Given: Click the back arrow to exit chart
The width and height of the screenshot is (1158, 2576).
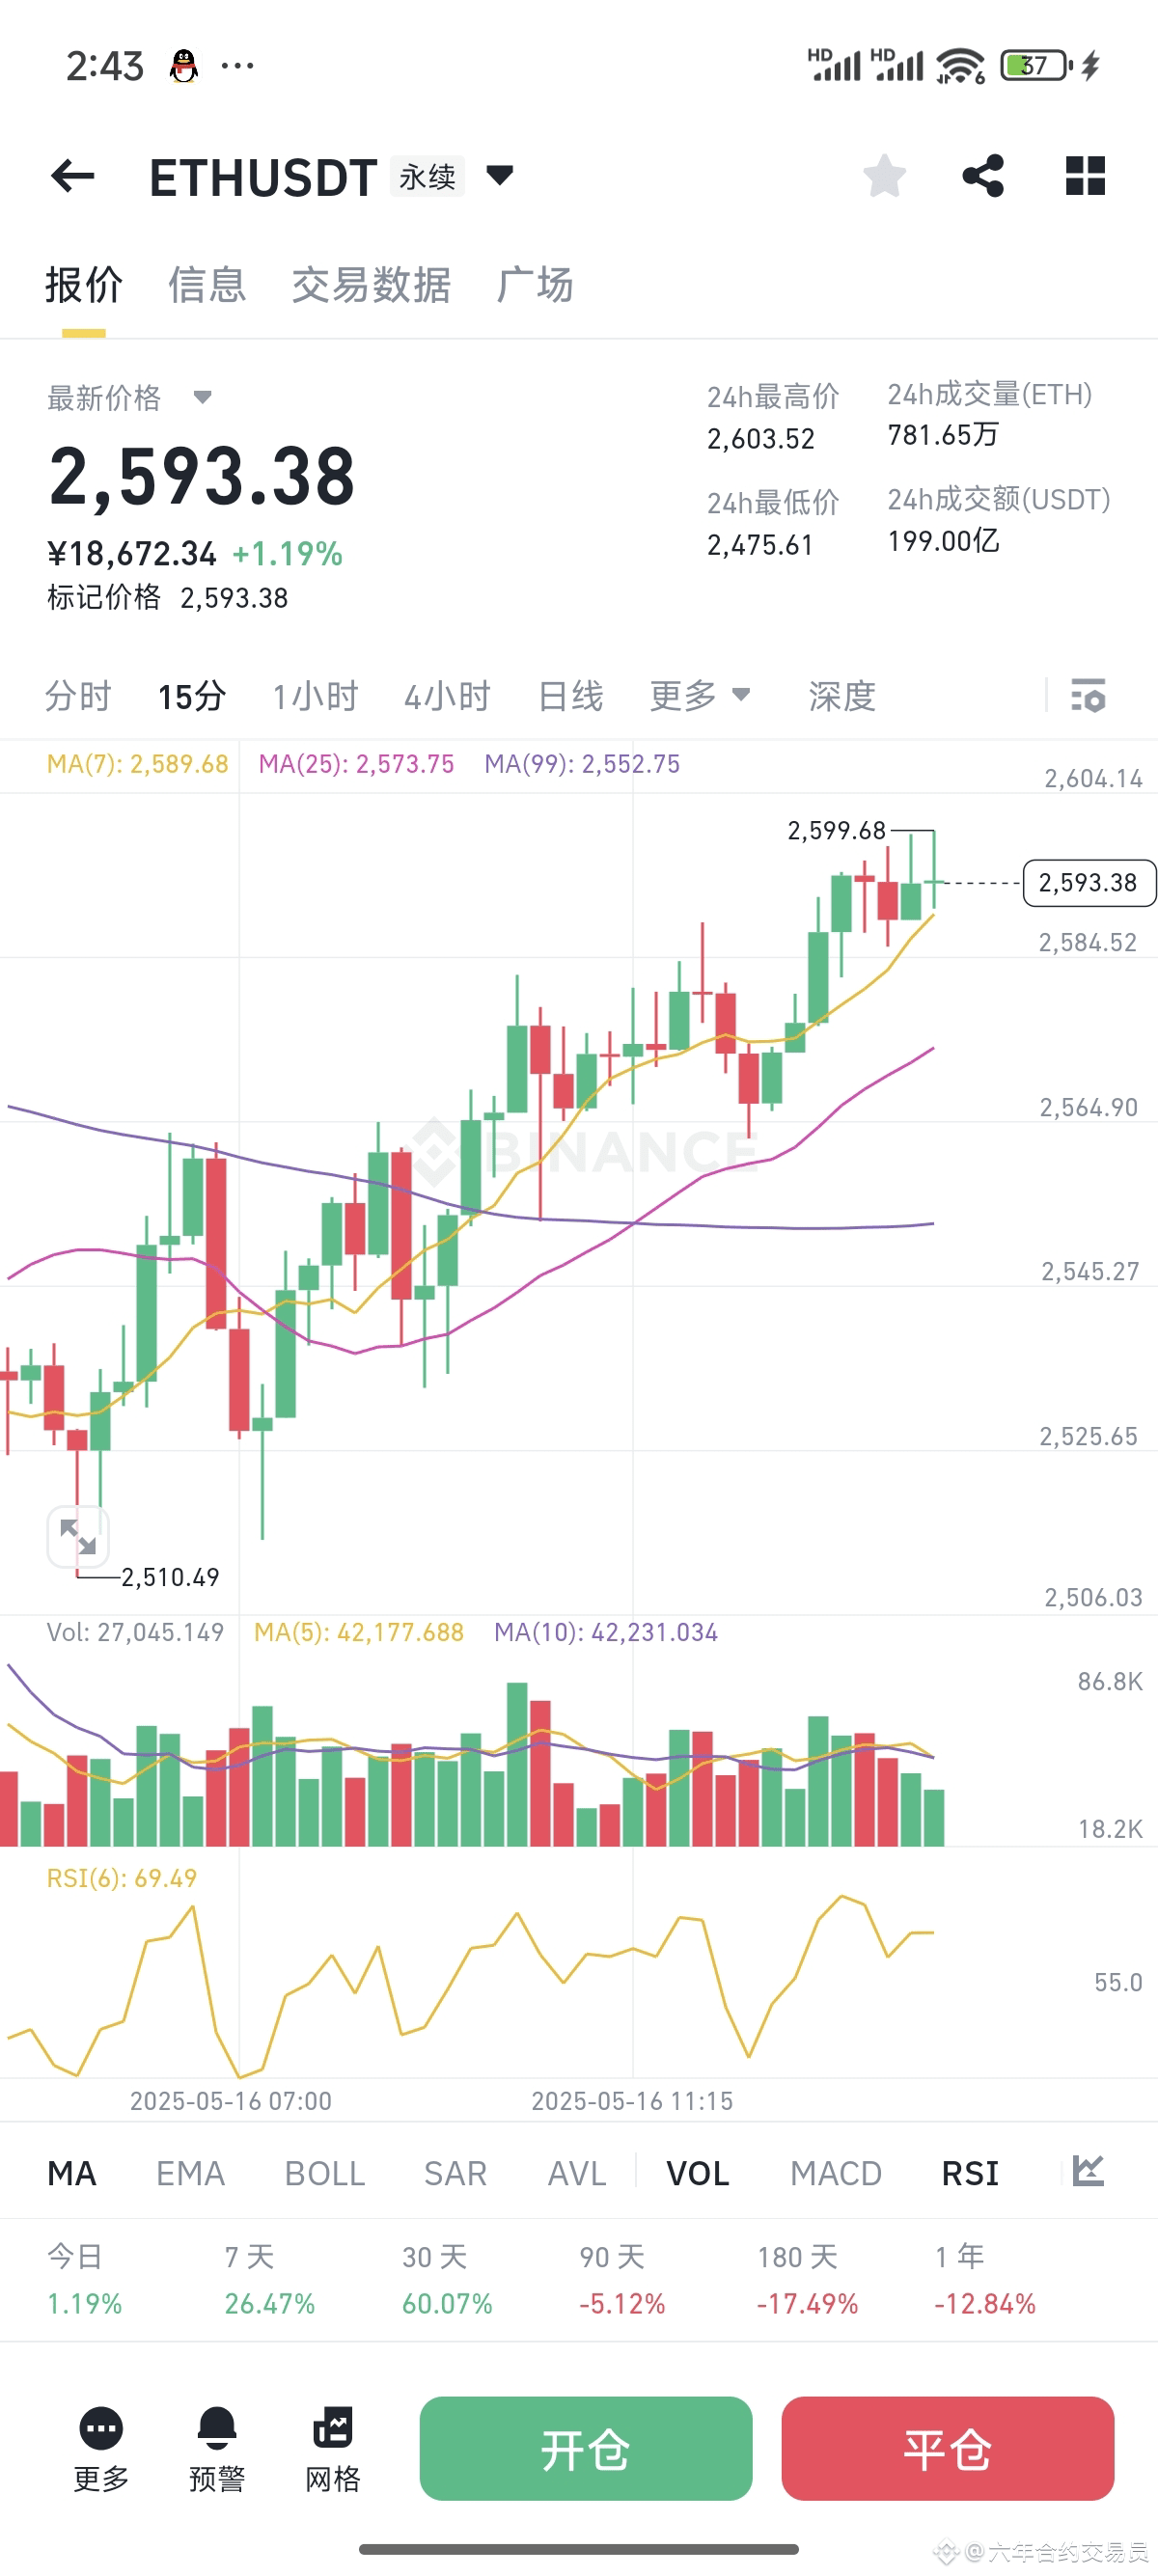Looking at the screenshot, I should coord(73,176).
